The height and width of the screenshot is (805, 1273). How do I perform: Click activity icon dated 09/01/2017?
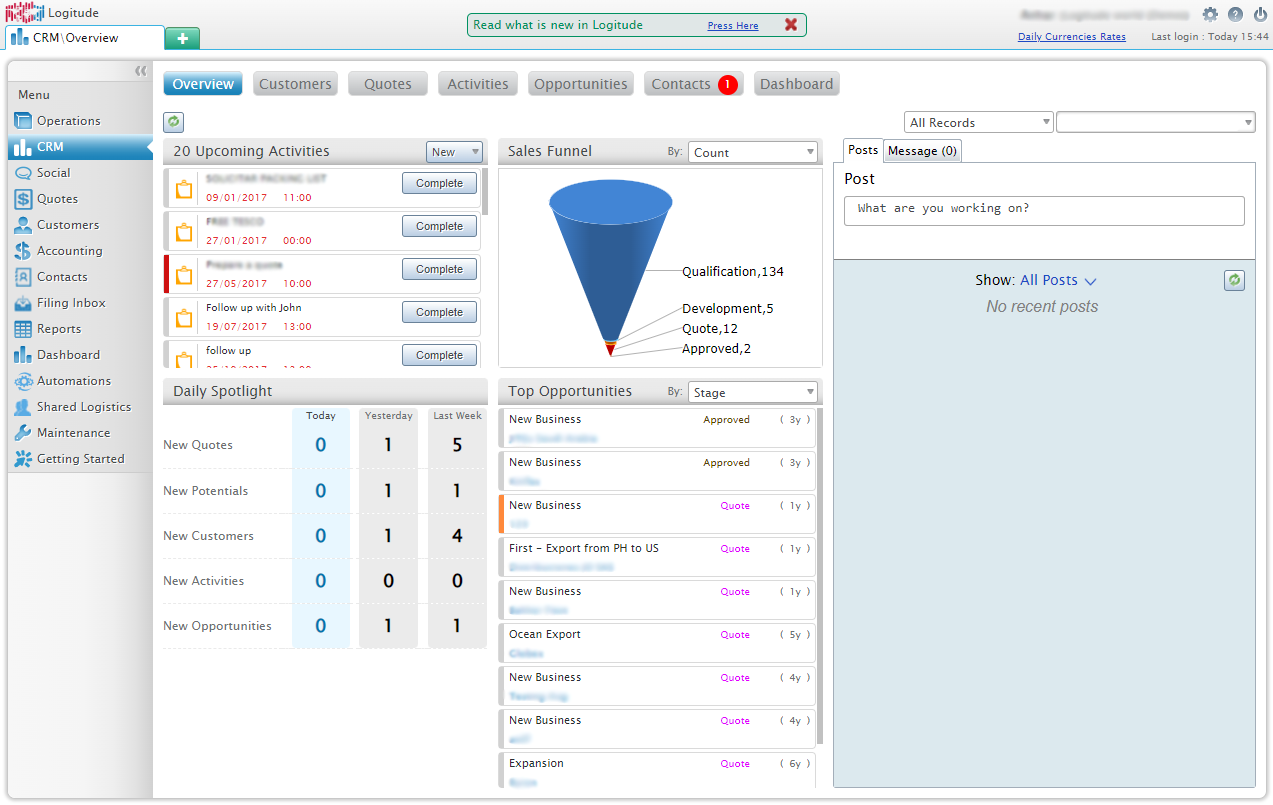tap(184, 190)
